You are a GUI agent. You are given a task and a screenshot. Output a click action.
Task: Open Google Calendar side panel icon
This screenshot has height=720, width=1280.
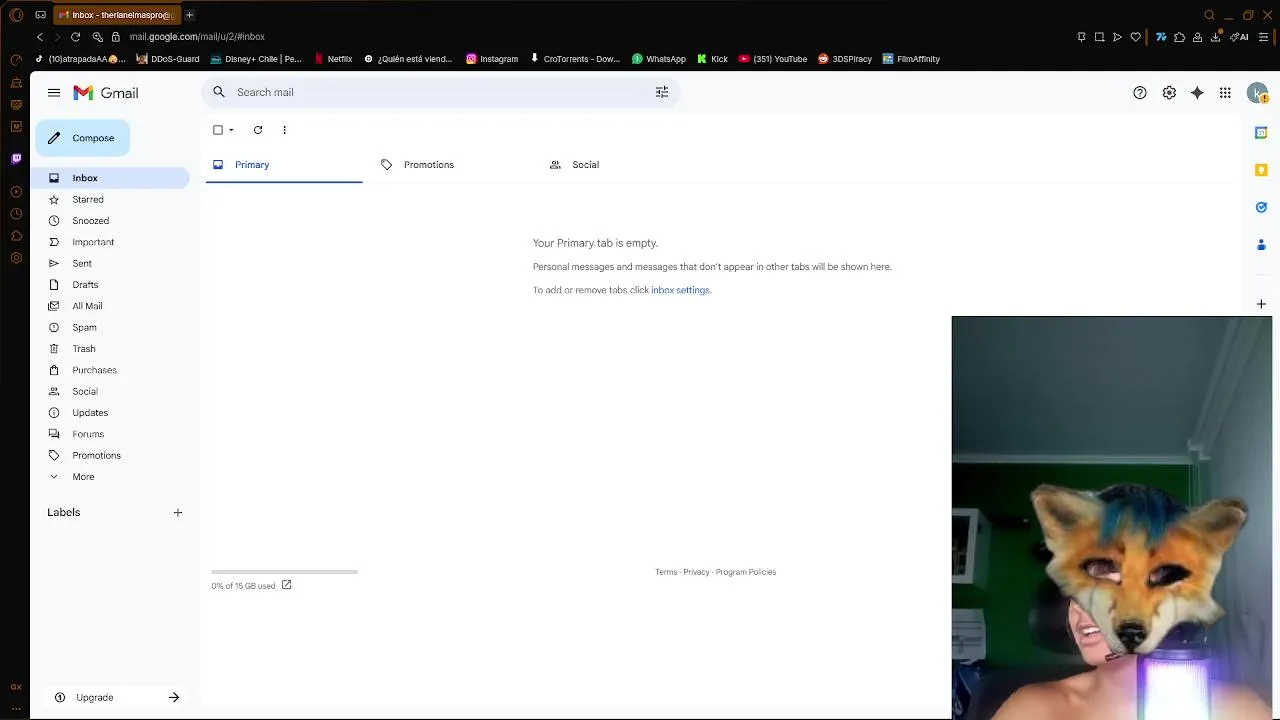[1261, 133]
